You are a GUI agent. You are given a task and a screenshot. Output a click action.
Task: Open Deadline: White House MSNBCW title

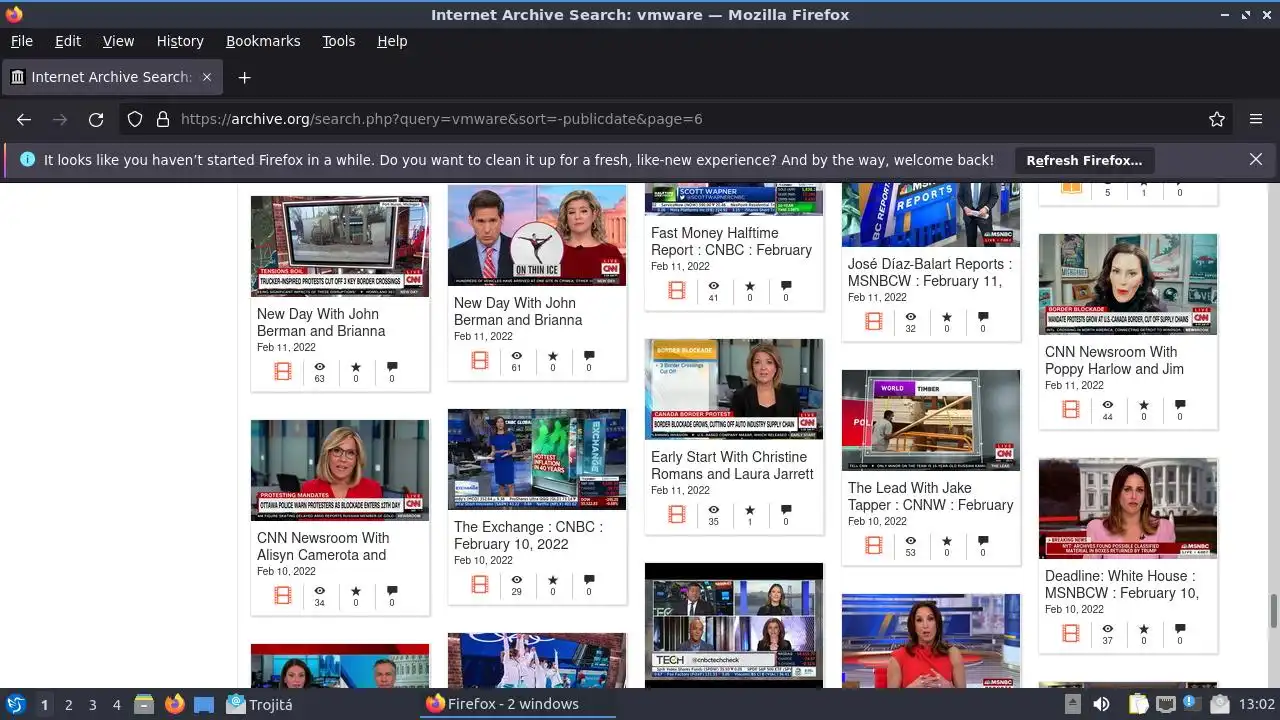(1122, 584)
